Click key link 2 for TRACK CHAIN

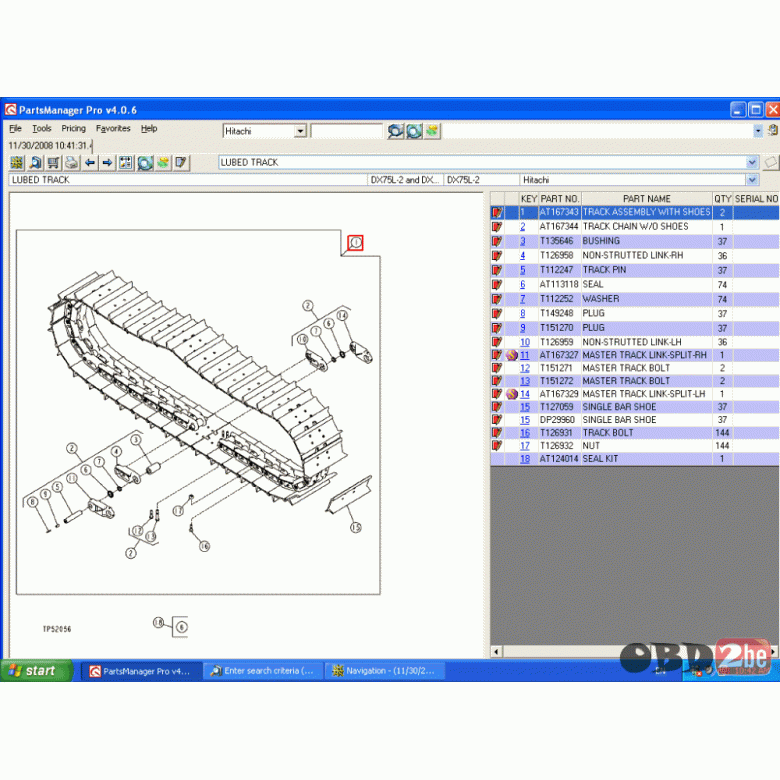point(522,227)
